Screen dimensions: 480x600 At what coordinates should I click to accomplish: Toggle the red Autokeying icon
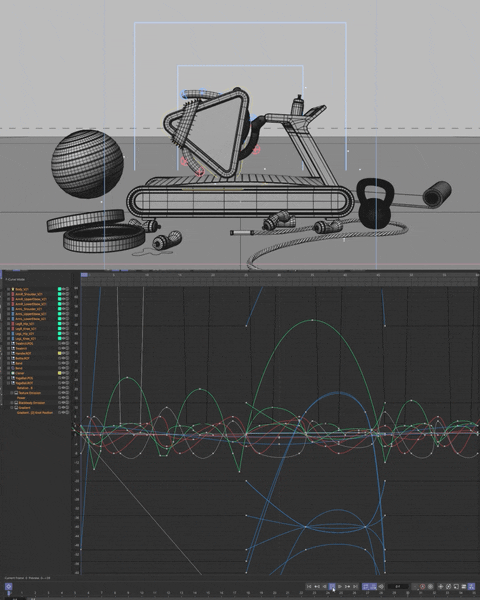(x=423, y=586)
